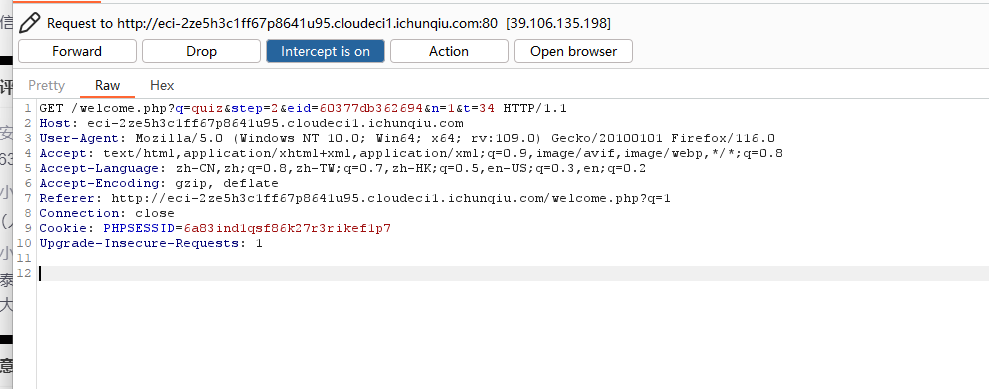
Task: Click the GET request line text
Action: point(303,108)
